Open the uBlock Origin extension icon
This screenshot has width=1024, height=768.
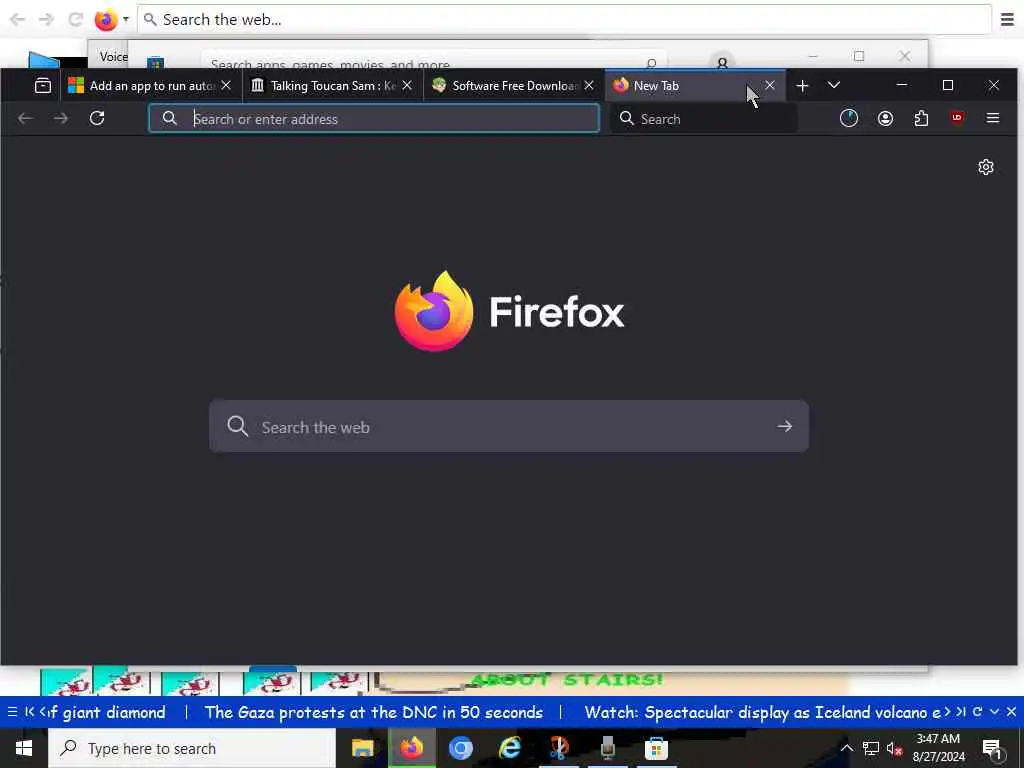point(957,118)
